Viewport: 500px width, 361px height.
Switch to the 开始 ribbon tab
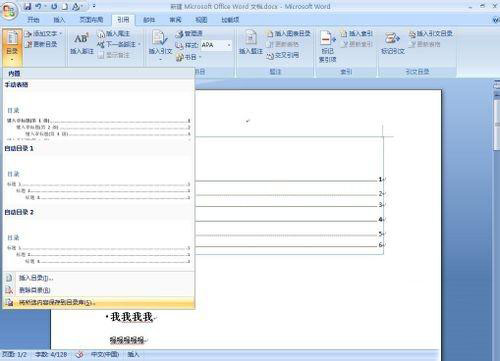click(x=33, y=20)
